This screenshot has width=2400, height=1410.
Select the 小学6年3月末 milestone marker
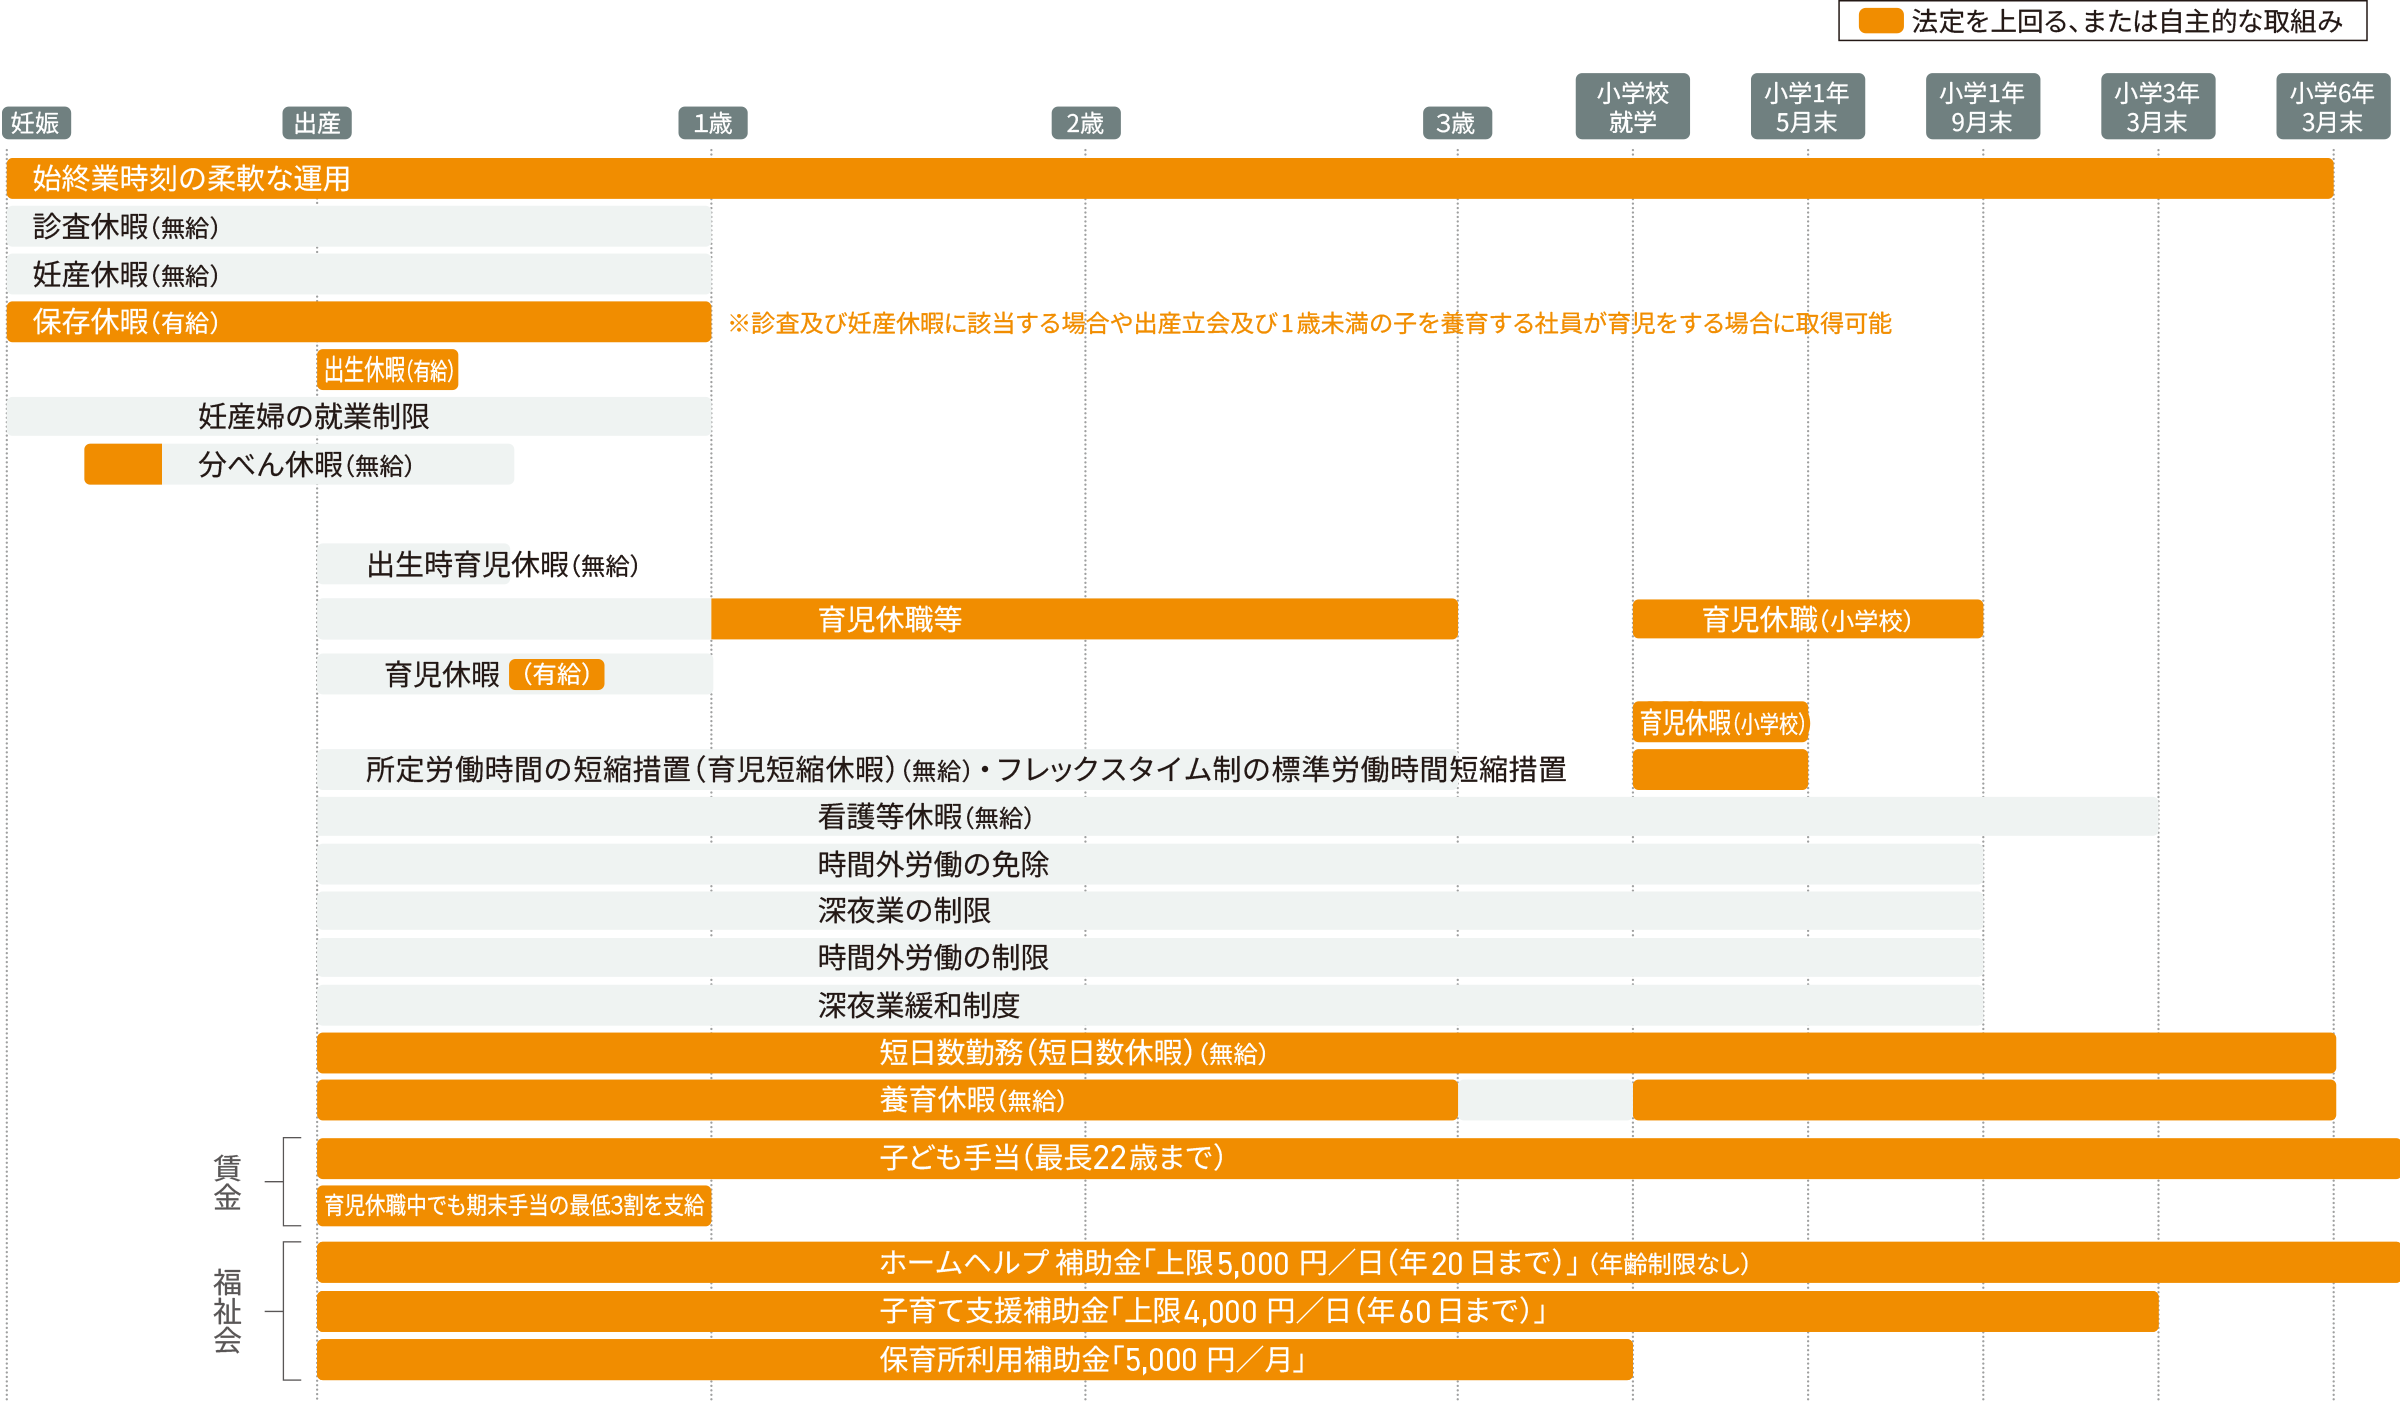(x=2333, y=106)
